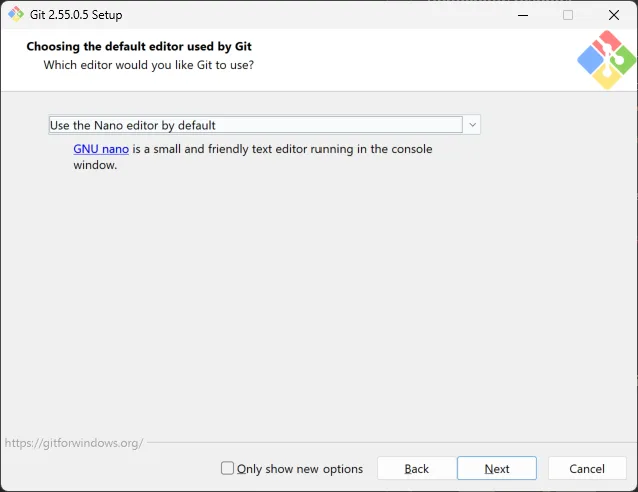
Task: Click the heading 'Choosing the default editor used by Git'
Action: pos(139,46)
